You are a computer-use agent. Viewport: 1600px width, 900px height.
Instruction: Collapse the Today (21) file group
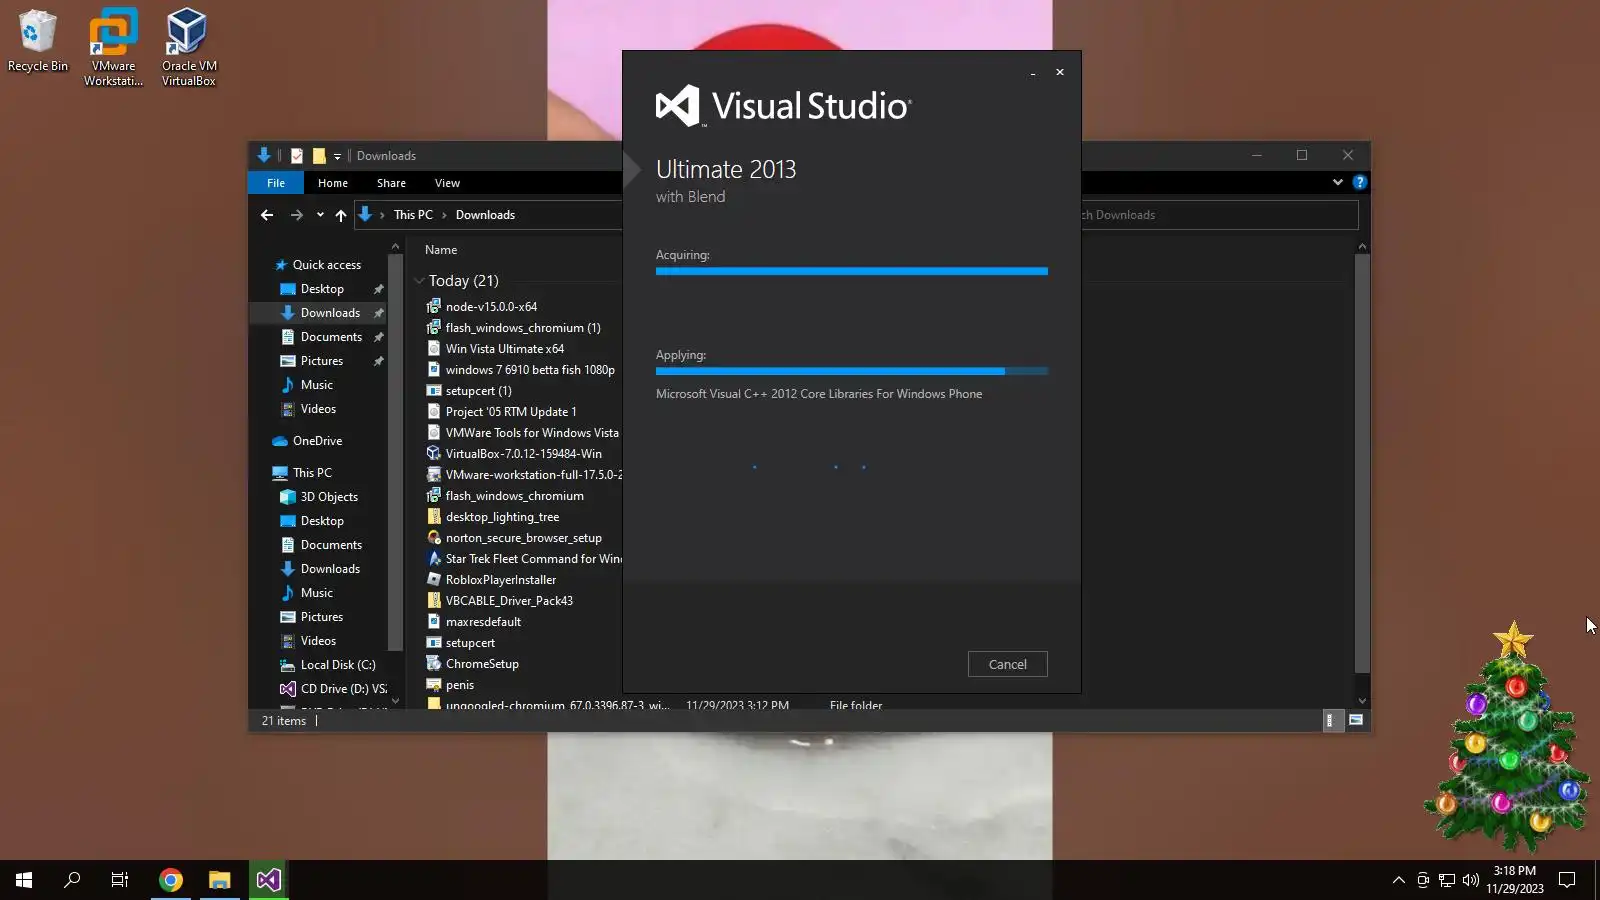pos(420,281)
